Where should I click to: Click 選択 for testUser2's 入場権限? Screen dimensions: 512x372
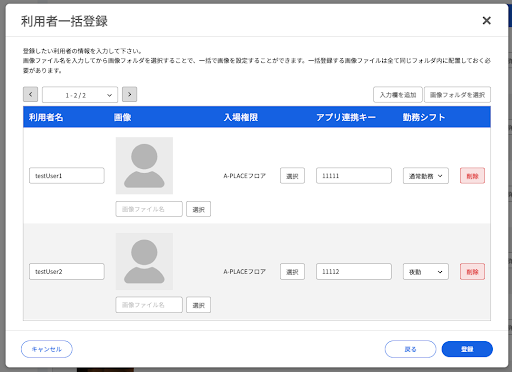point(292,272)
